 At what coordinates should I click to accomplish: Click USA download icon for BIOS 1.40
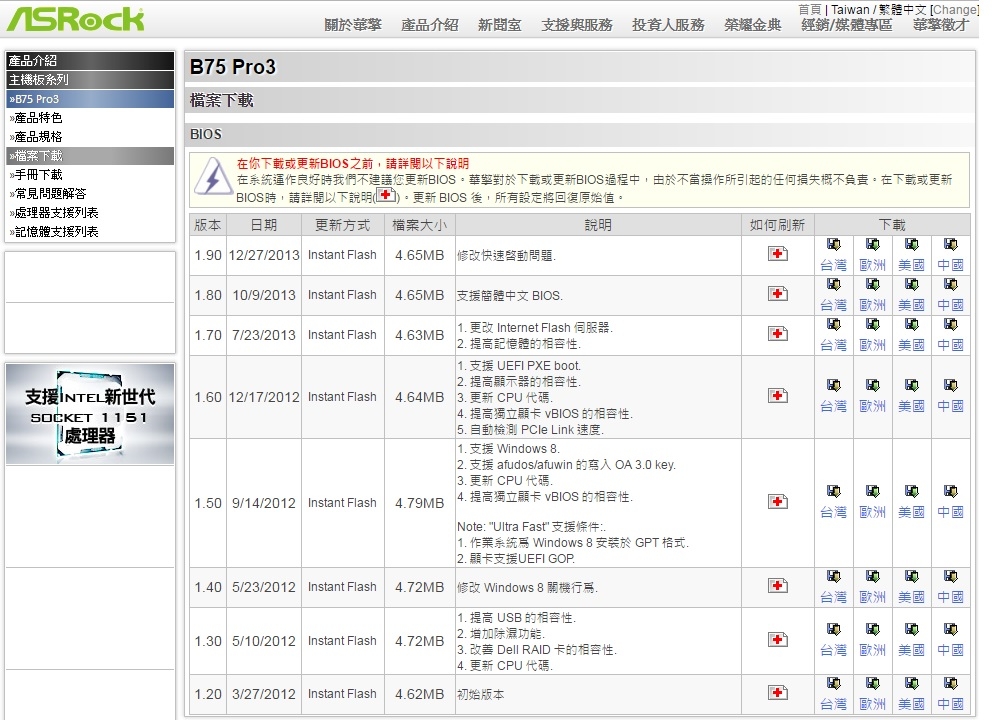(912, 576)
